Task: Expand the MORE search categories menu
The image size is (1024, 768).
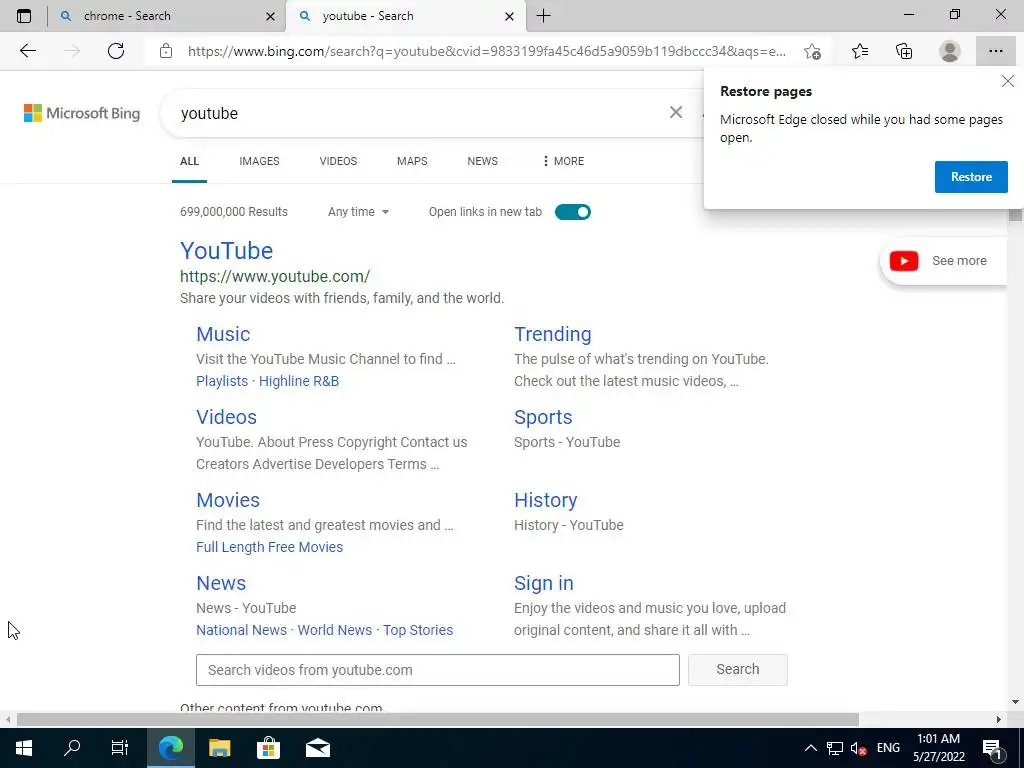Action: [563, 161]
